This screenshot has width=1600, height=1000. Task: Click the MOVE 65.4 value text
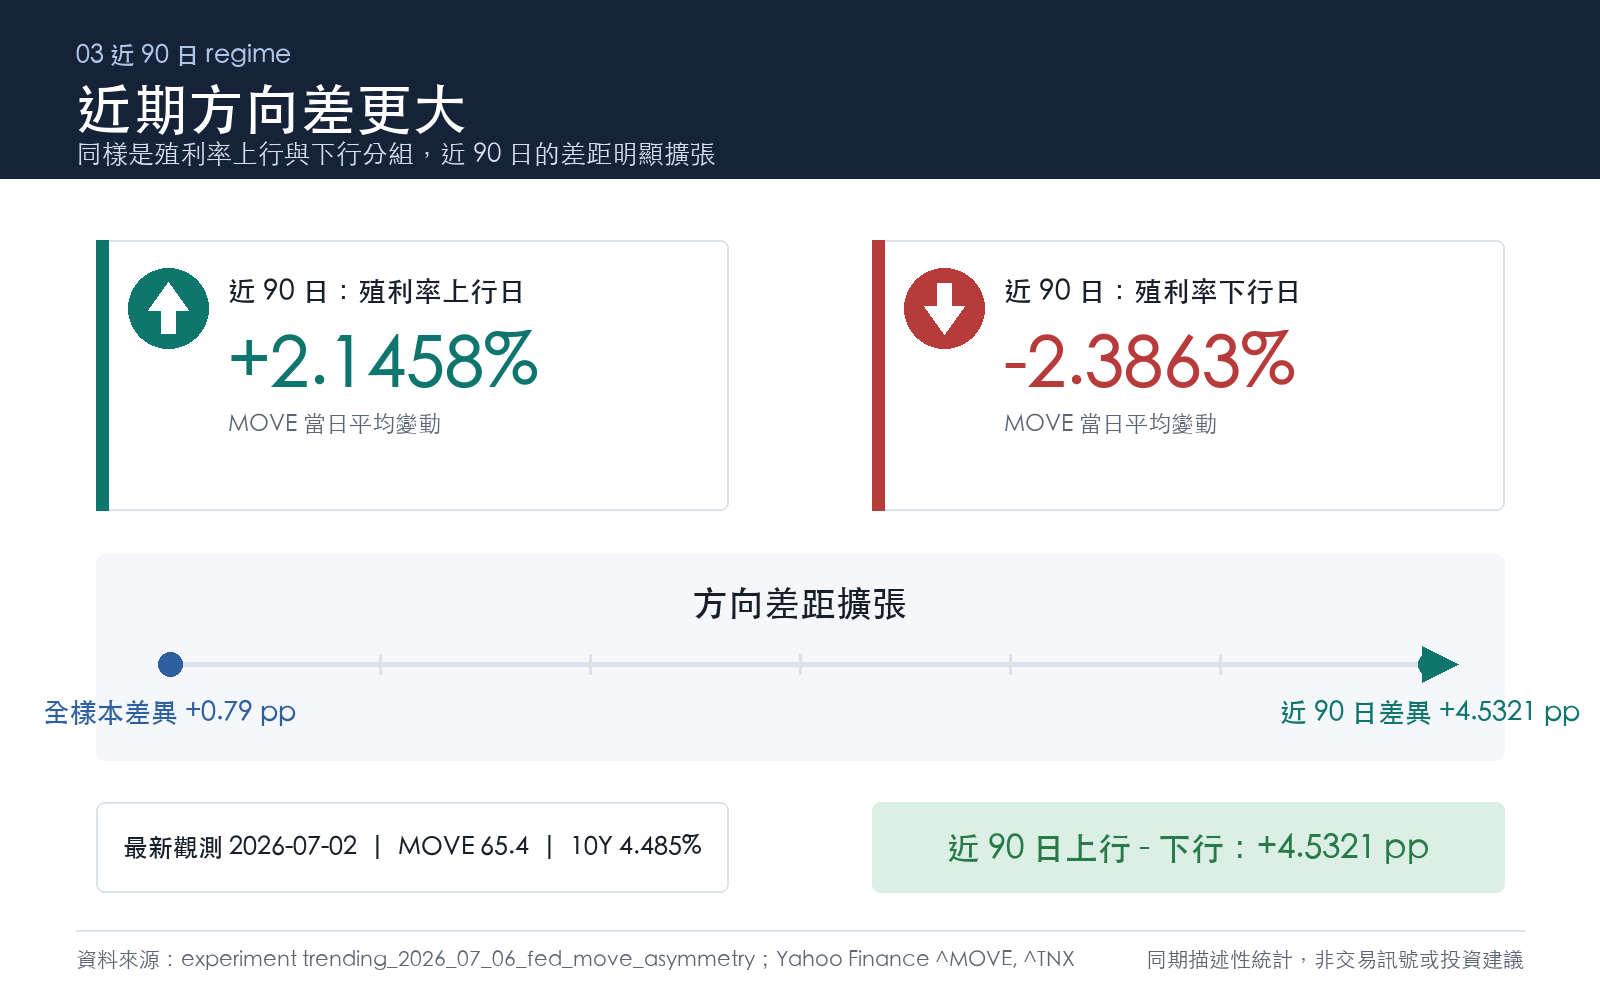(463, 846)
